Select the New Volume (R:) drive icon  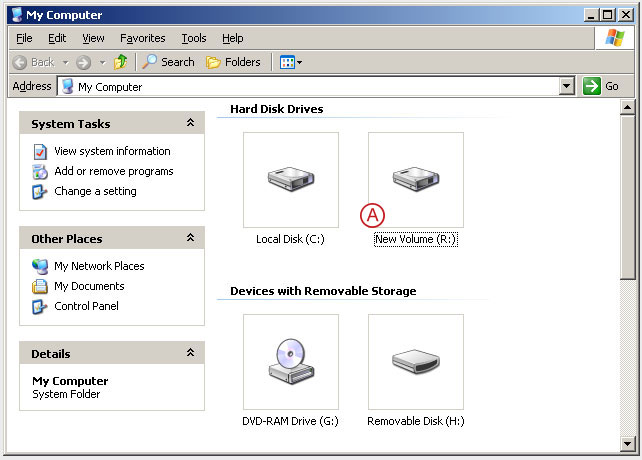pos(415,180)
